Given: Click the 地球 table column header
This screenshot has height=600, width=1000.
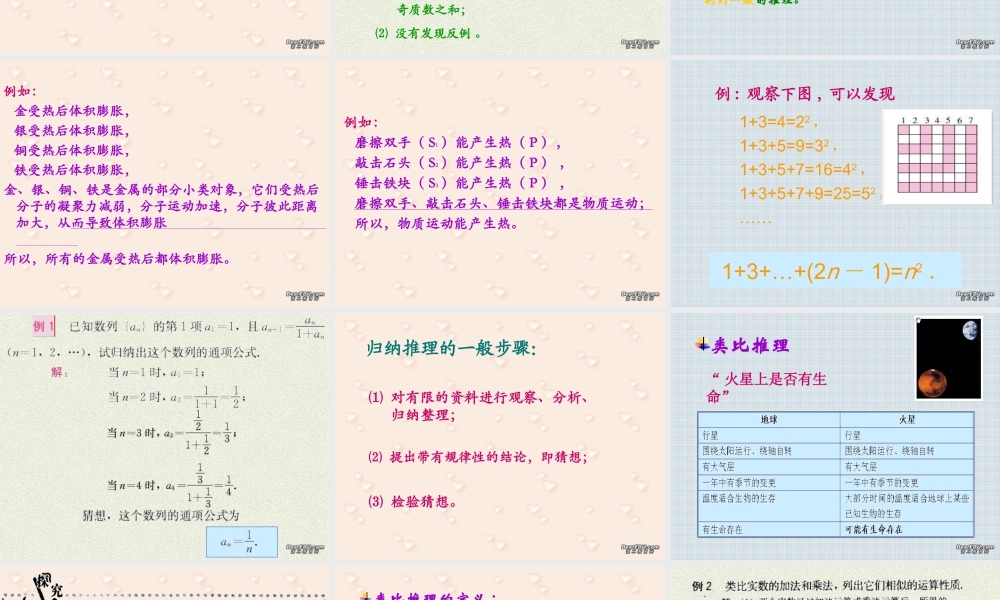Looking at the screenshot, I should click(769, 420).
